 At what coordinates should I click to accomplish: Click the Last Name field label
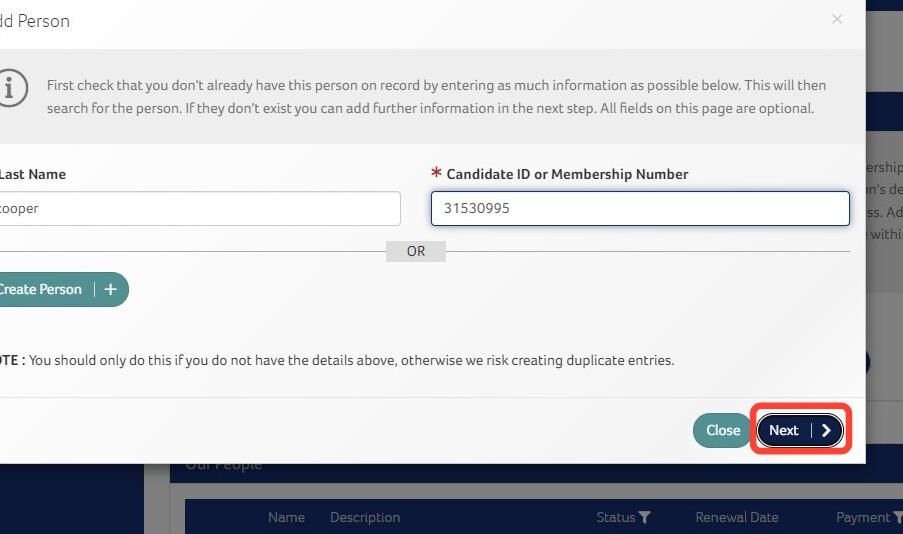pyautogui.click(x=33, y=174)
